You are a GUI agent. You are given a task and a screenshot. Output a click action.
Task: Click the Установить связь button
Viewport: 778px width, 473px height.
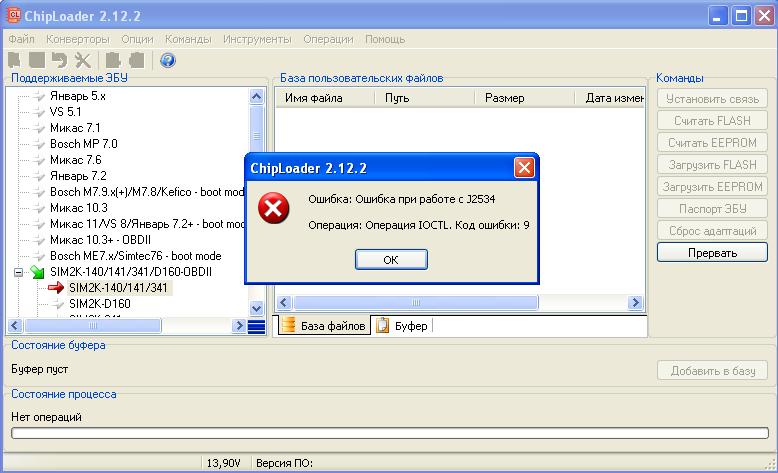click(x=712, y=99)
